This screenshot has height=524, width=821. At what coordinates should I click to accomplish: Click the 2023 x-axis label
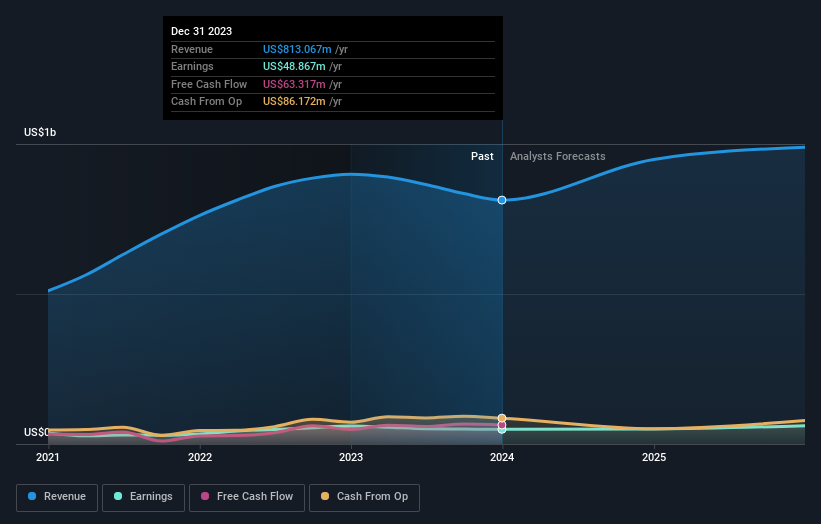coord(351,458)
